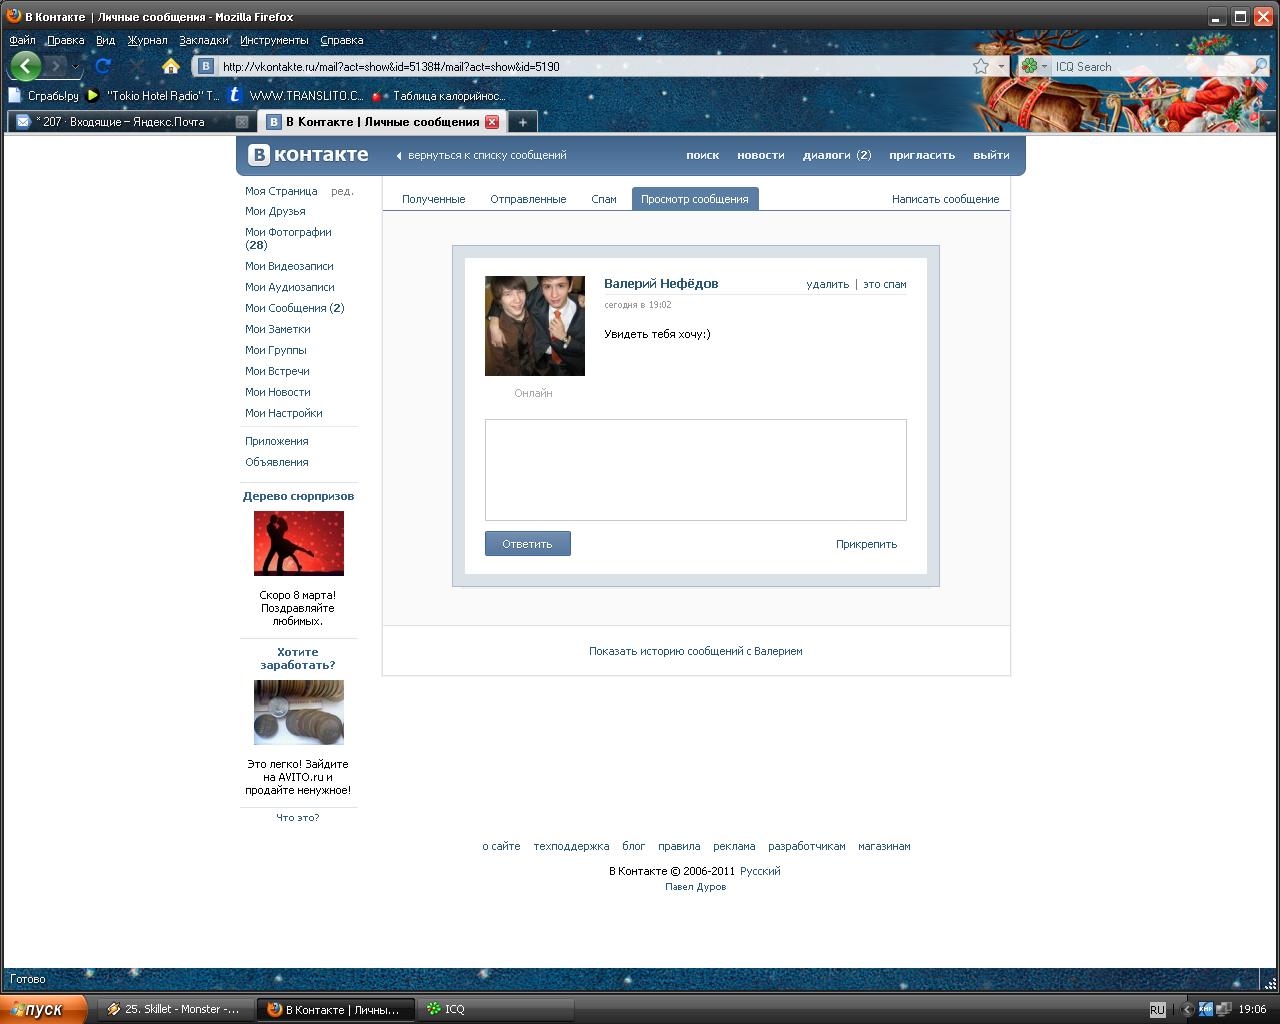Click the Что это? link
1280x1024 pixels.
click(298, 817)
